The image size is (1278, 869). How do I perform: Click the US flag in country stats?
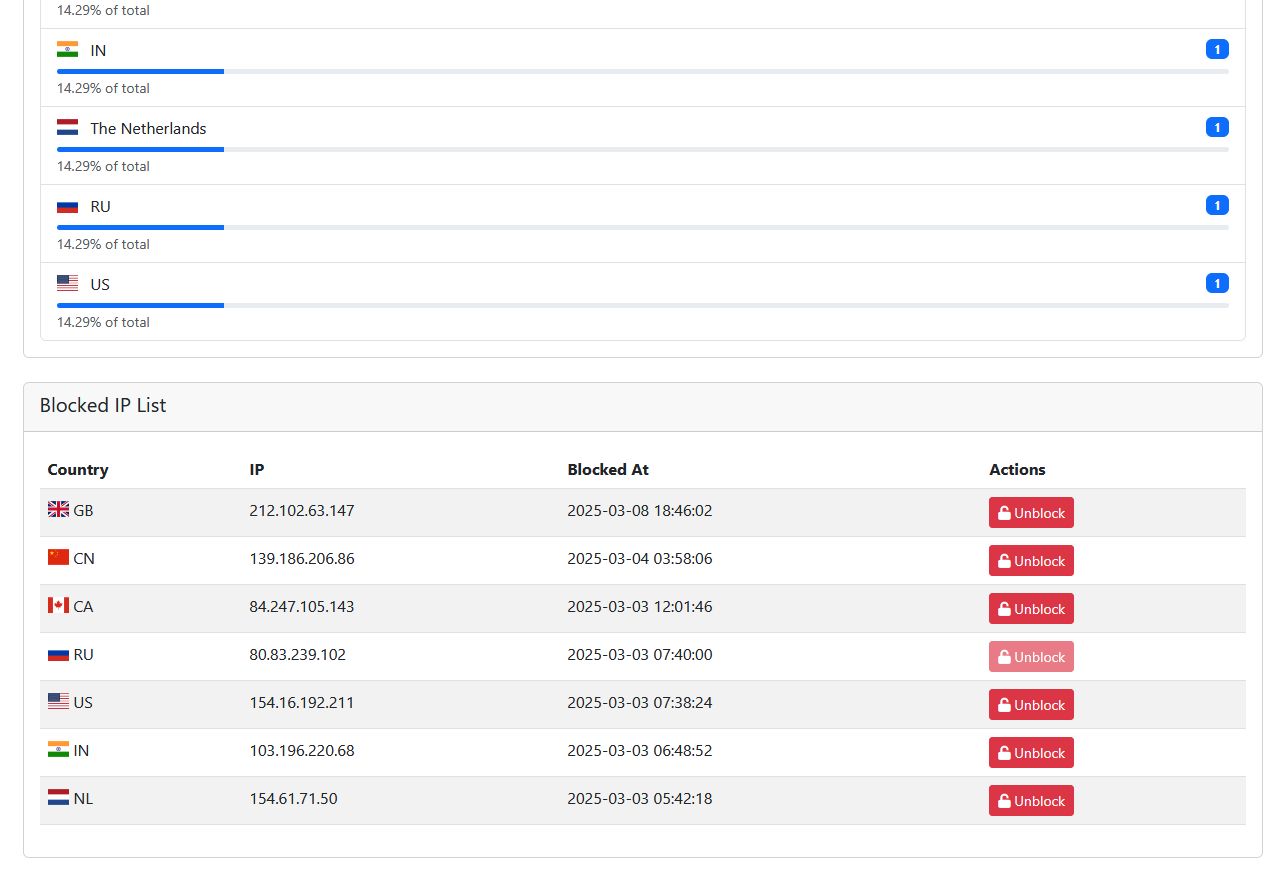pyautogui.click(x=67, y=284)
